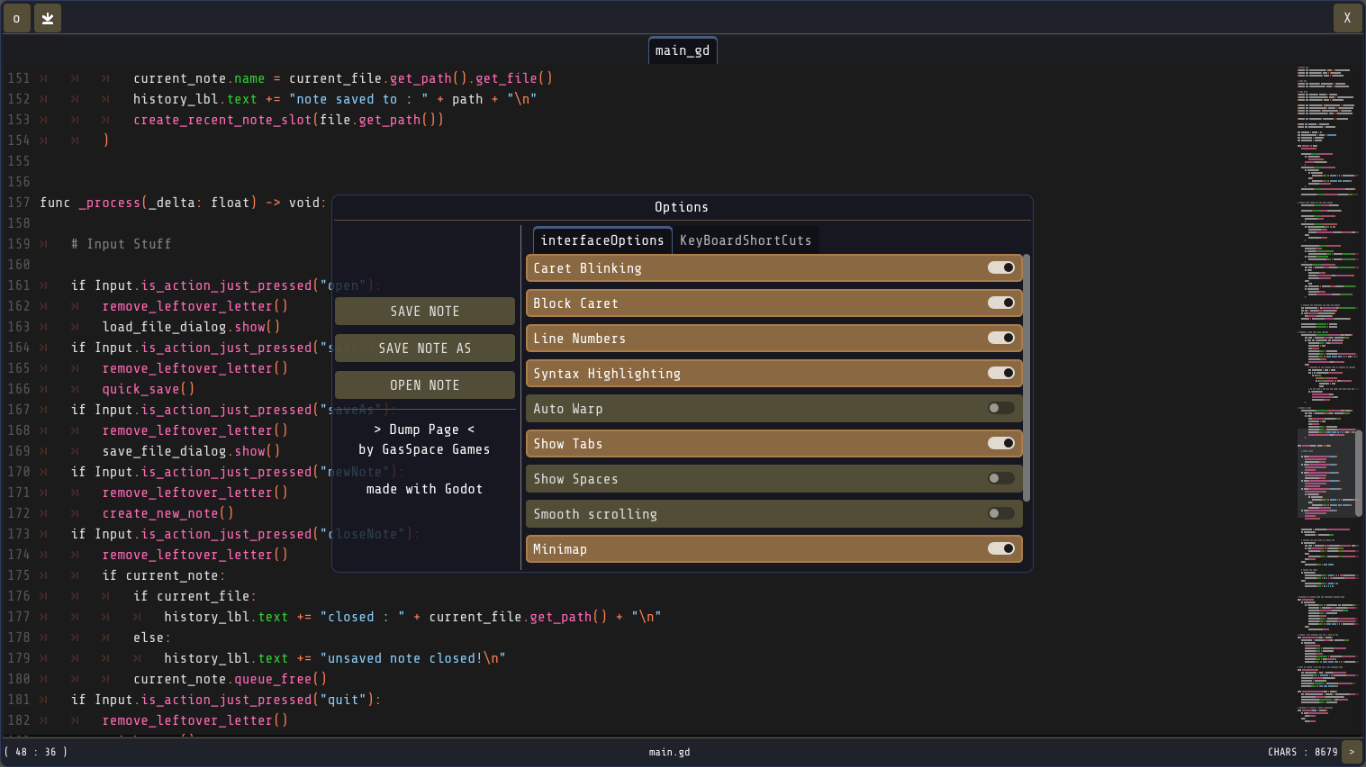1366x768 pixels.
Task: Enable the Auto Warp toggle
Action: click(1001, 408)
